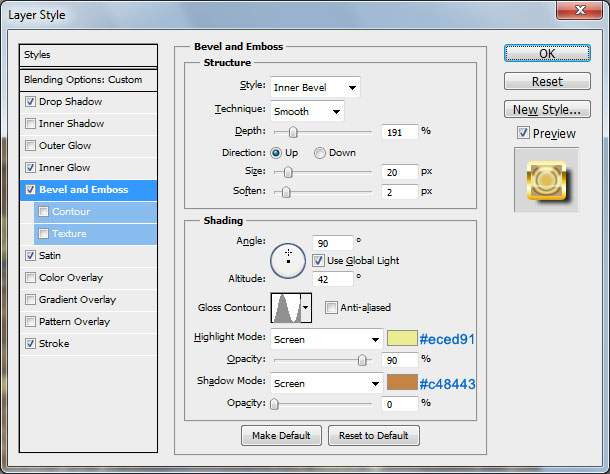Close the Layer Style dialog
The width and height of the screenshot is (610, 474).
(x=580, y=10)
